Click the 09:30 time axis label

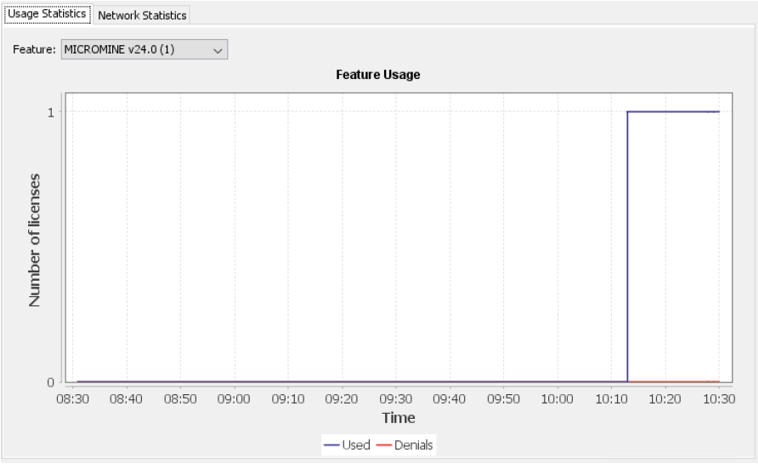395,399
